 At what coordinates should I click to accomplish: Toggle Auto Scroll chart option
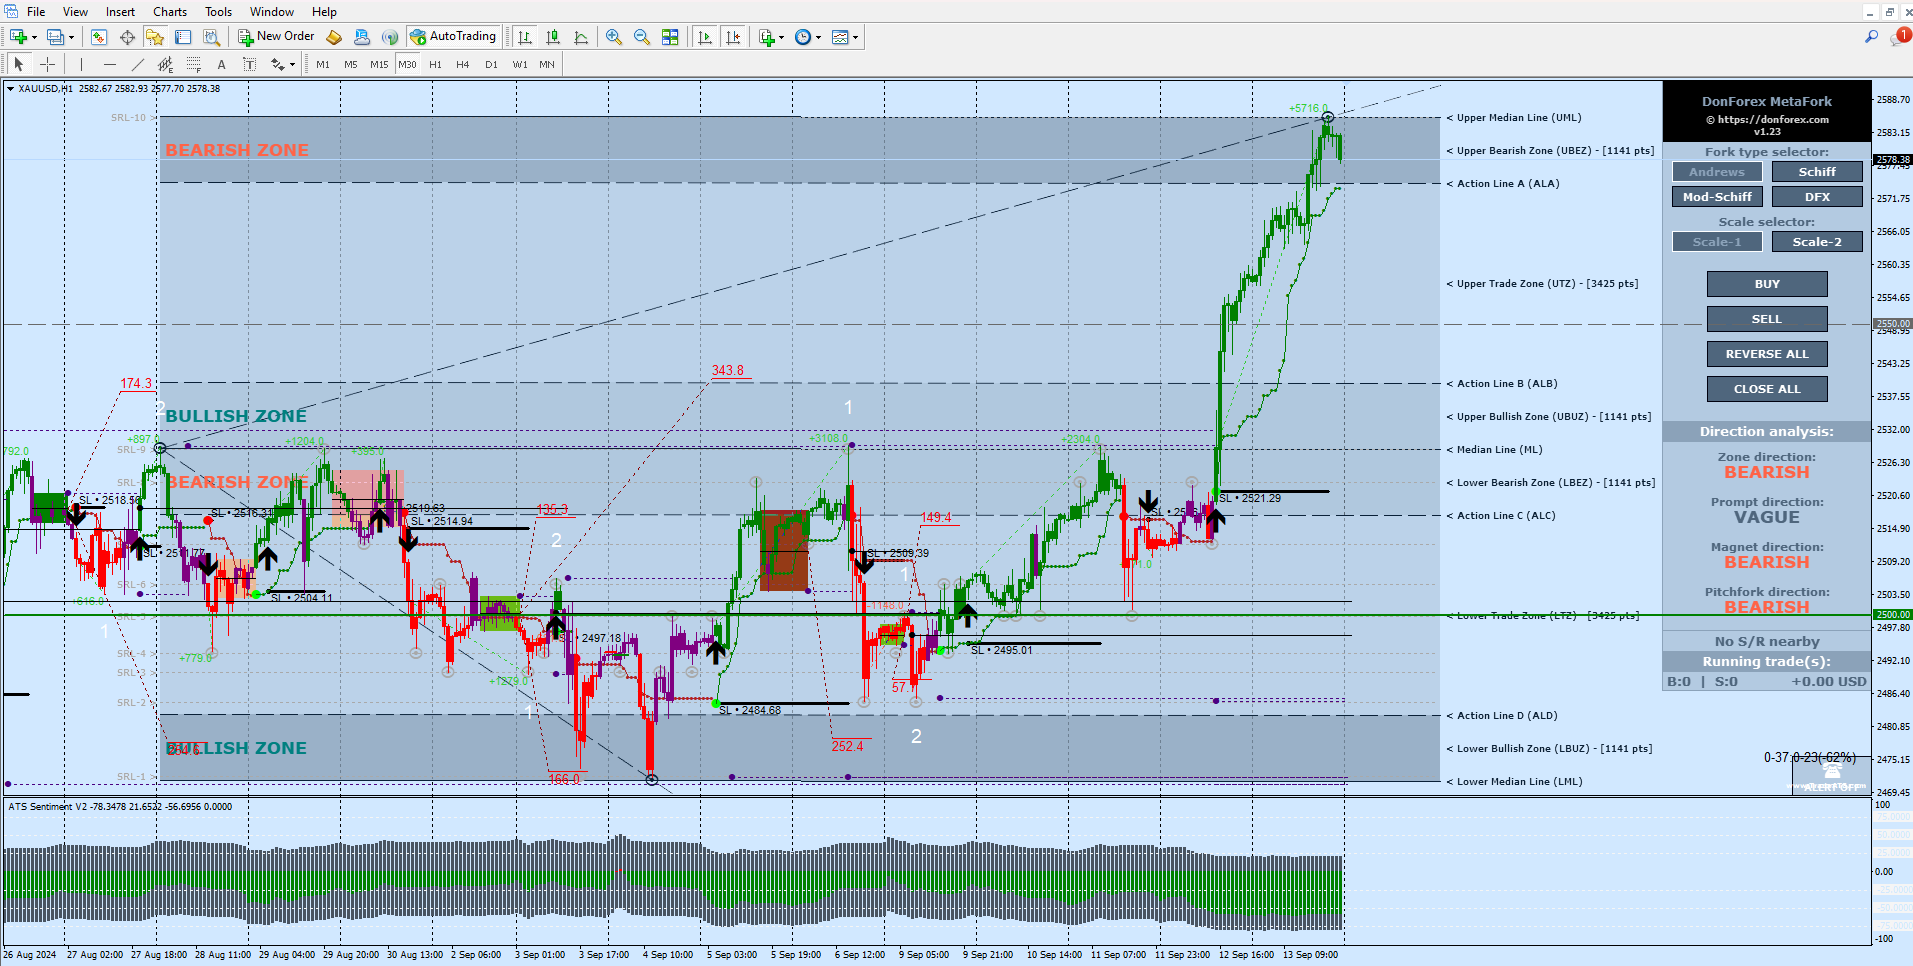(705, 37)
